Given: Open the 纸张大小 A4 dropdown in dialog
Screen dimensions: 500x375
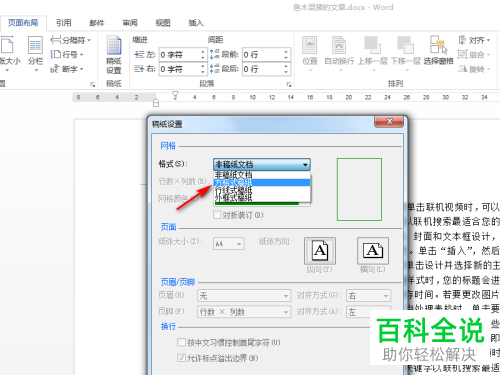Looking at the screenshot, I should pyautogui.click(x=229, y=244).
